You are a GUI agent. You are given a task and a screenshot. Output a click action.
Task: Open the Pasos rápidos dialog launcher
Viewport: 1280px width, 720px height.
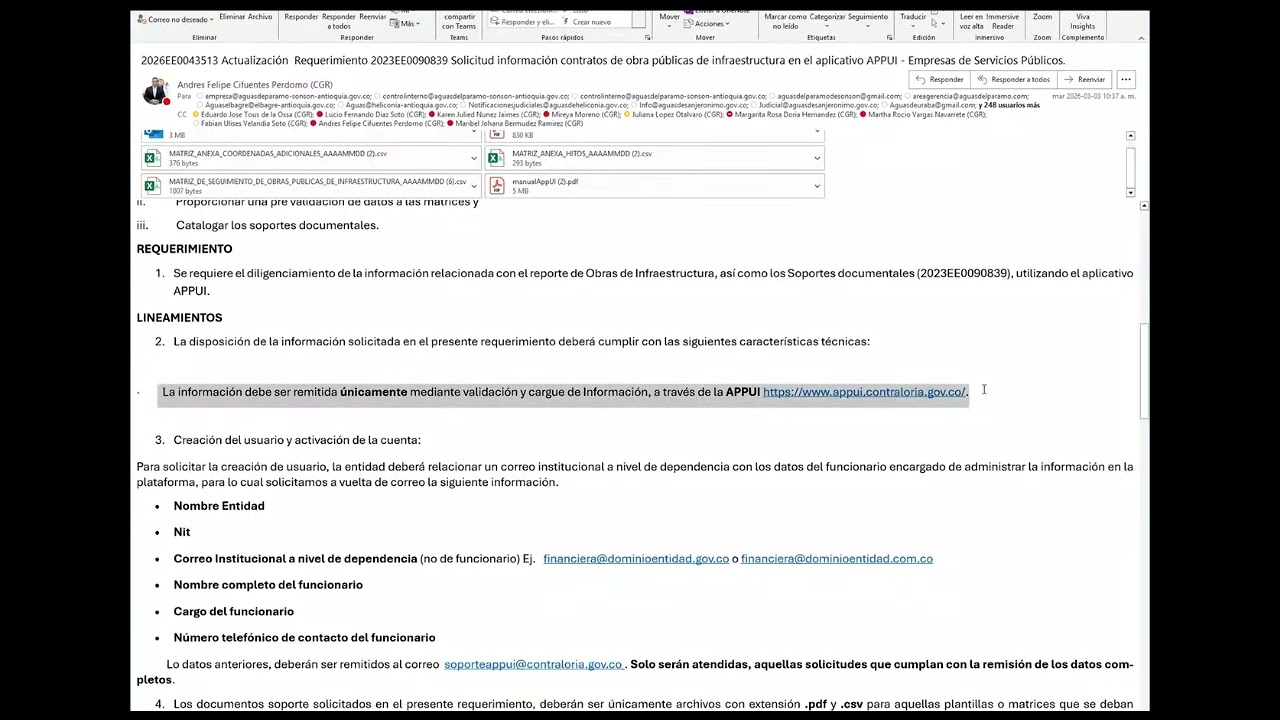click(647, 38)
